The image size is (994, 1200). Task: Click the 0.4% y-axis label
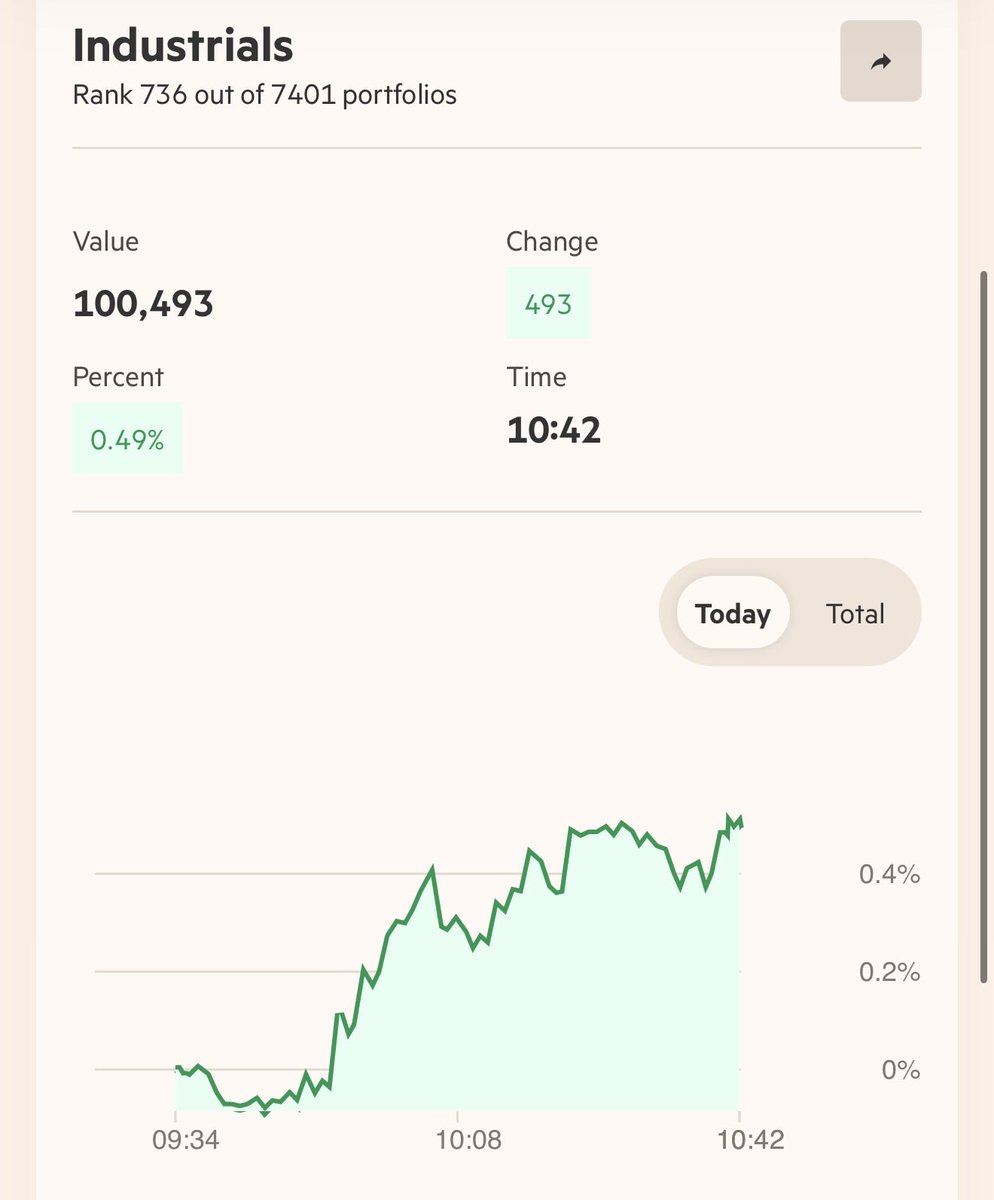889,875
